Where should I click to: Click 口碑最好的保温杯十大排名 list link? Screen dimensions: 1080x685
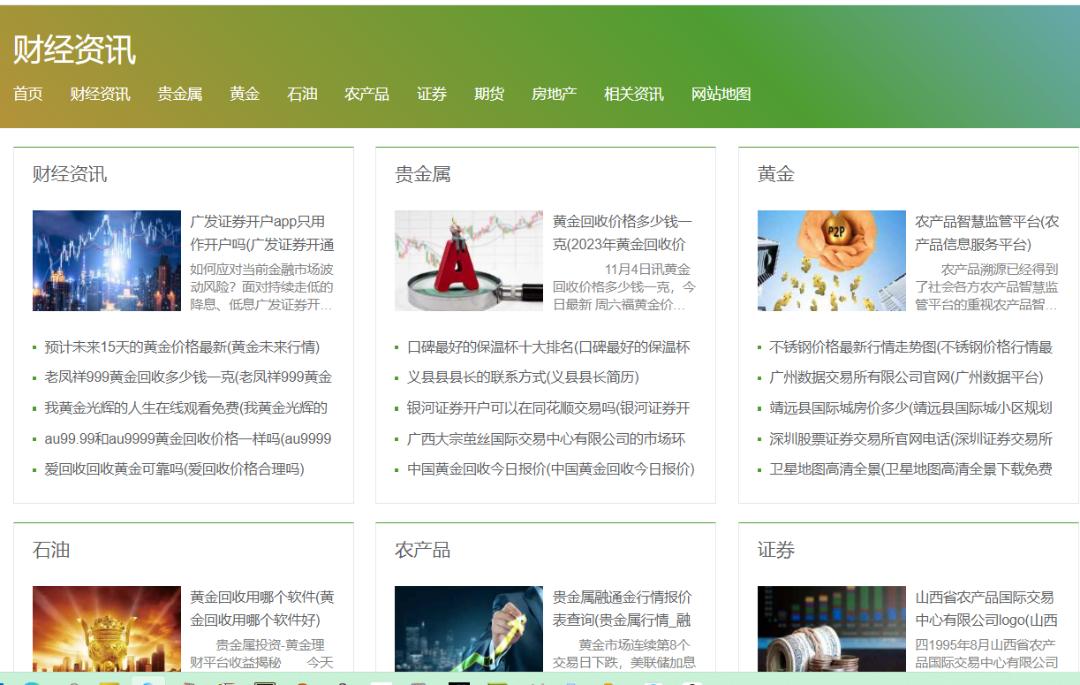pyautogui.click(x=548, y=347)
